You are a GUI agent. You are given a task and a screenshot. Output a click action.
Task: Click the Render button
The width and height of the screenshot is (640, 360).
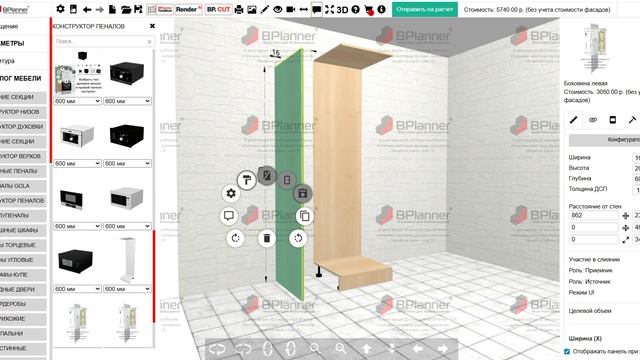[189, 9]
